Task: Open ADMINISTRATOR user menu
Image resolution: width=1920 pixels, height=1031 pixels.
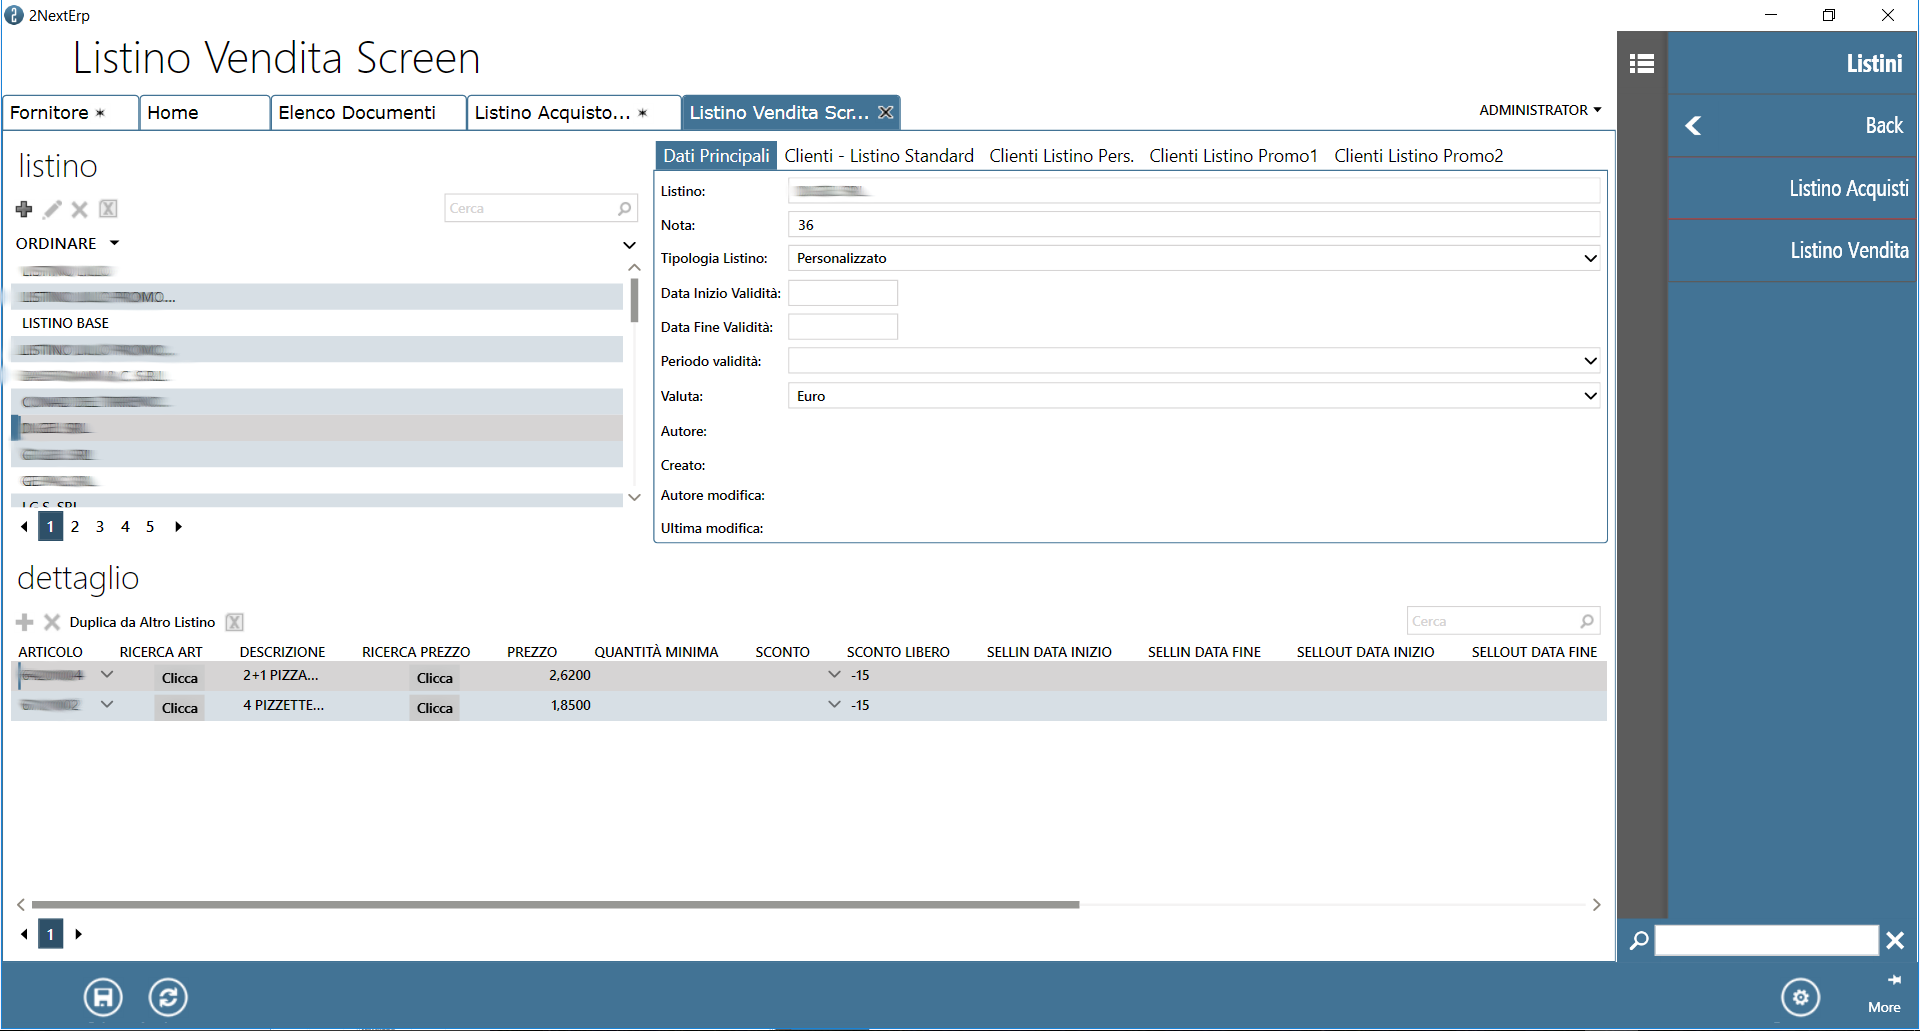Action: (x=1540, y=110)
